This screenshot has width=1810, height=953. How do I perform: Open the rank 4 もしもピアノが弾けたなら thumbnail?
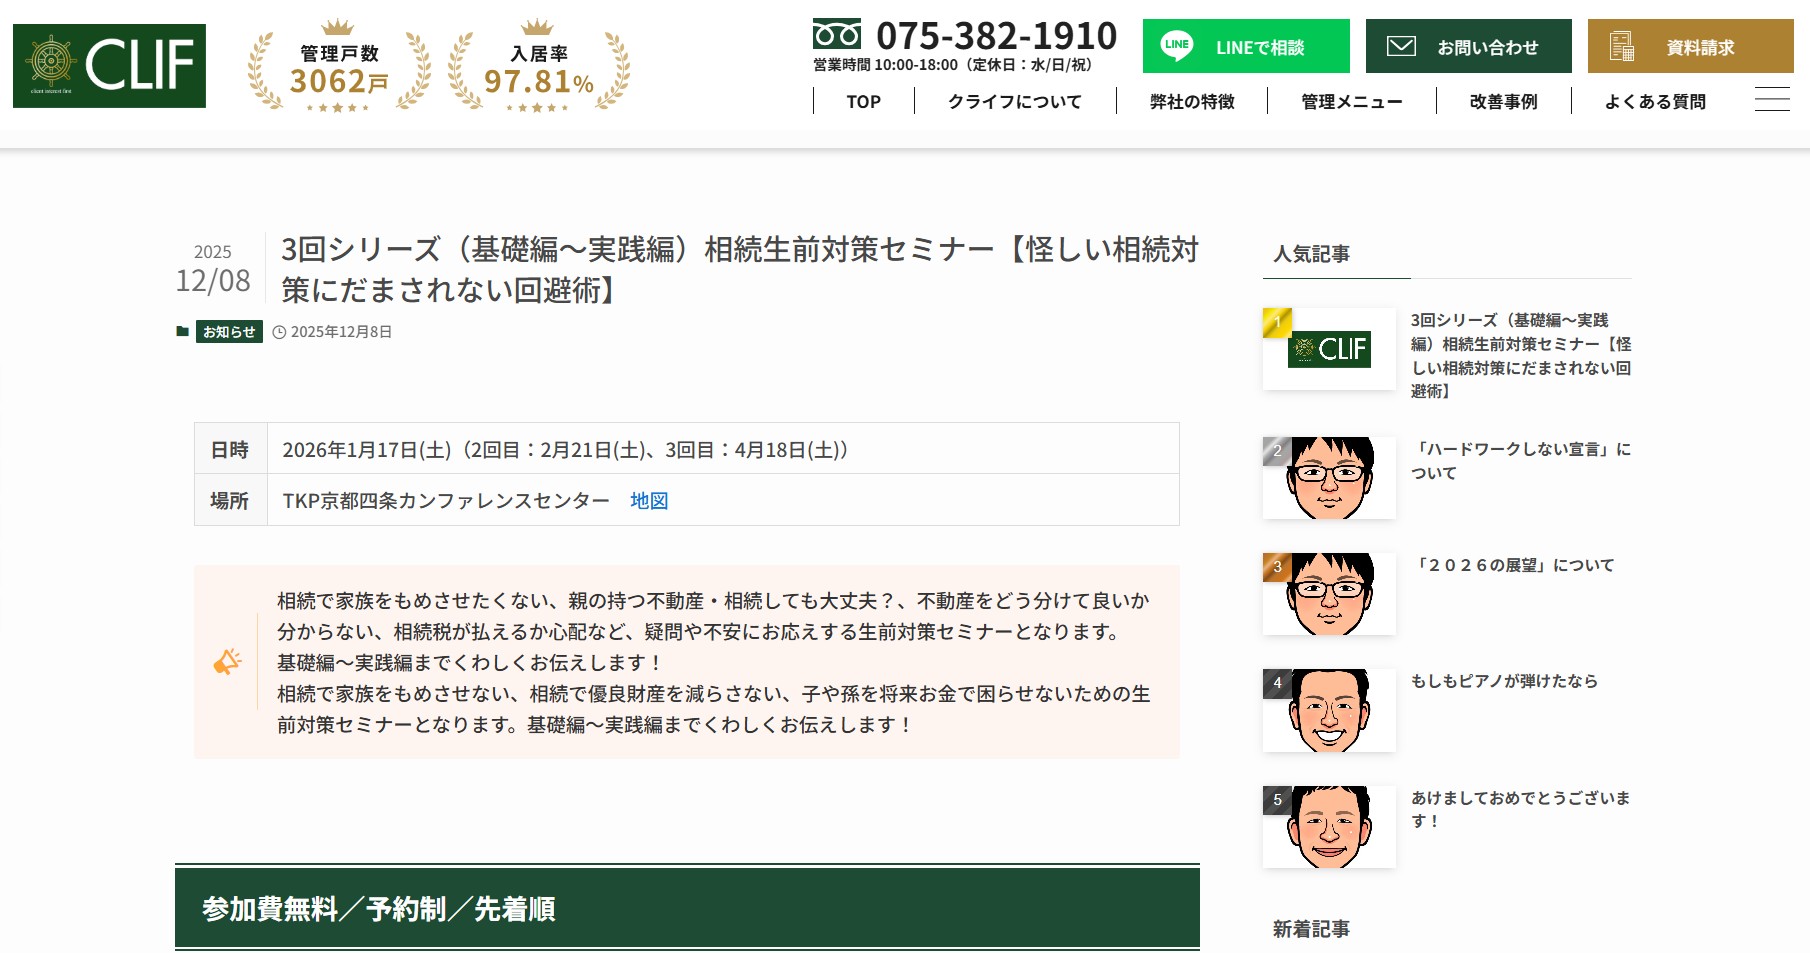1328,710
